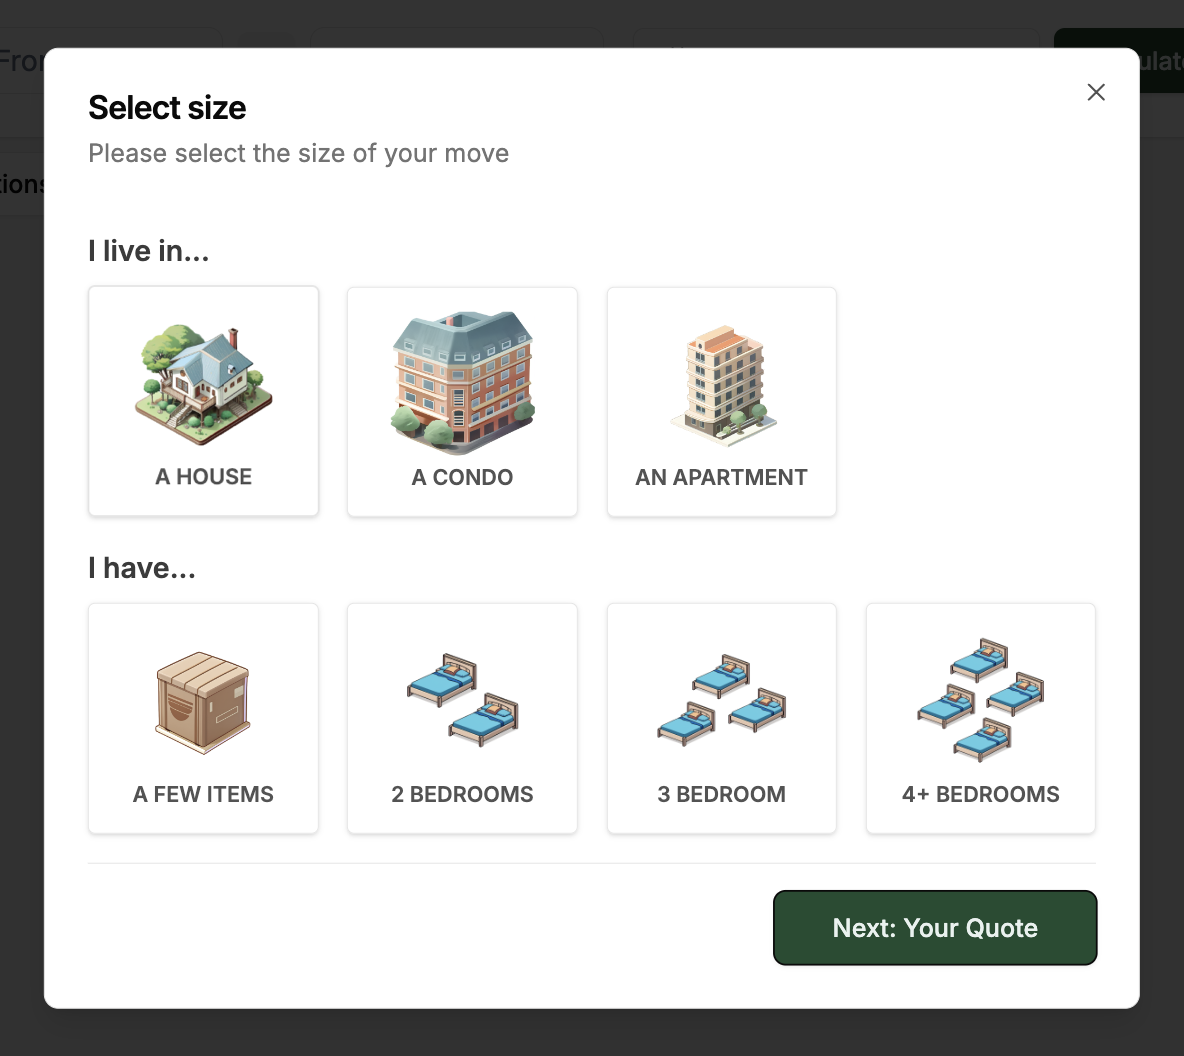Choose "A FEW ITEMS" for move size
1184x1056 pixels.
click(x=203, y=718)
